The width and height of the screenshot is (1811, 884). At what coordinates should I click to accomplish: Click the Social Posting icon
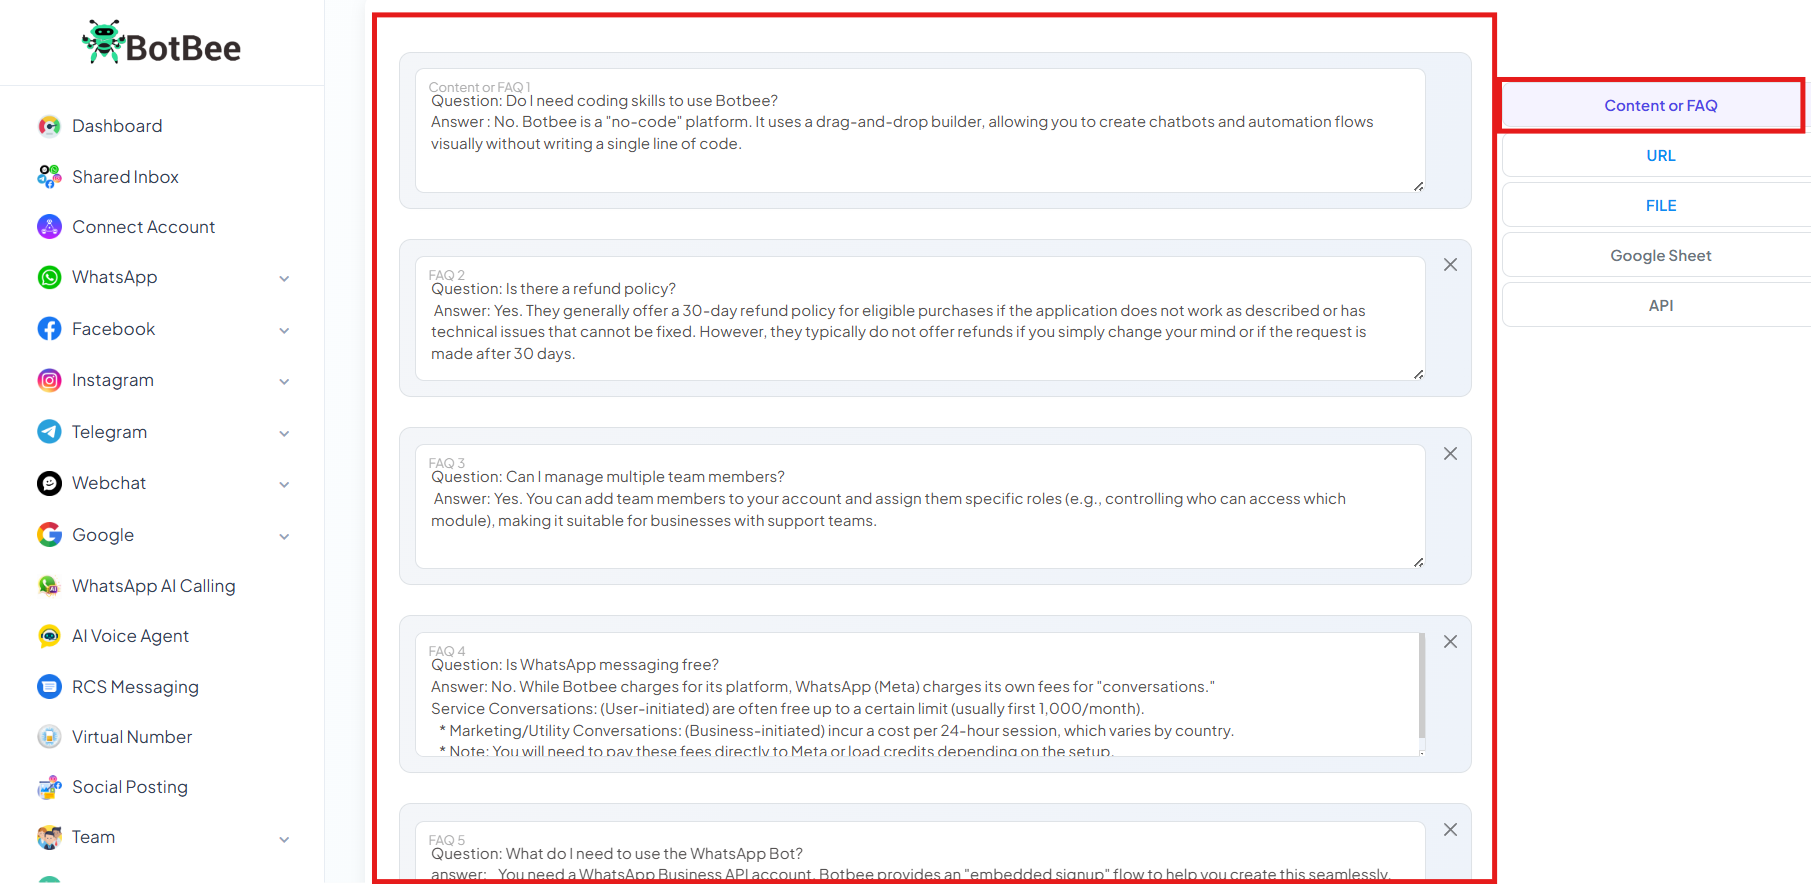[x=49, y=787]
